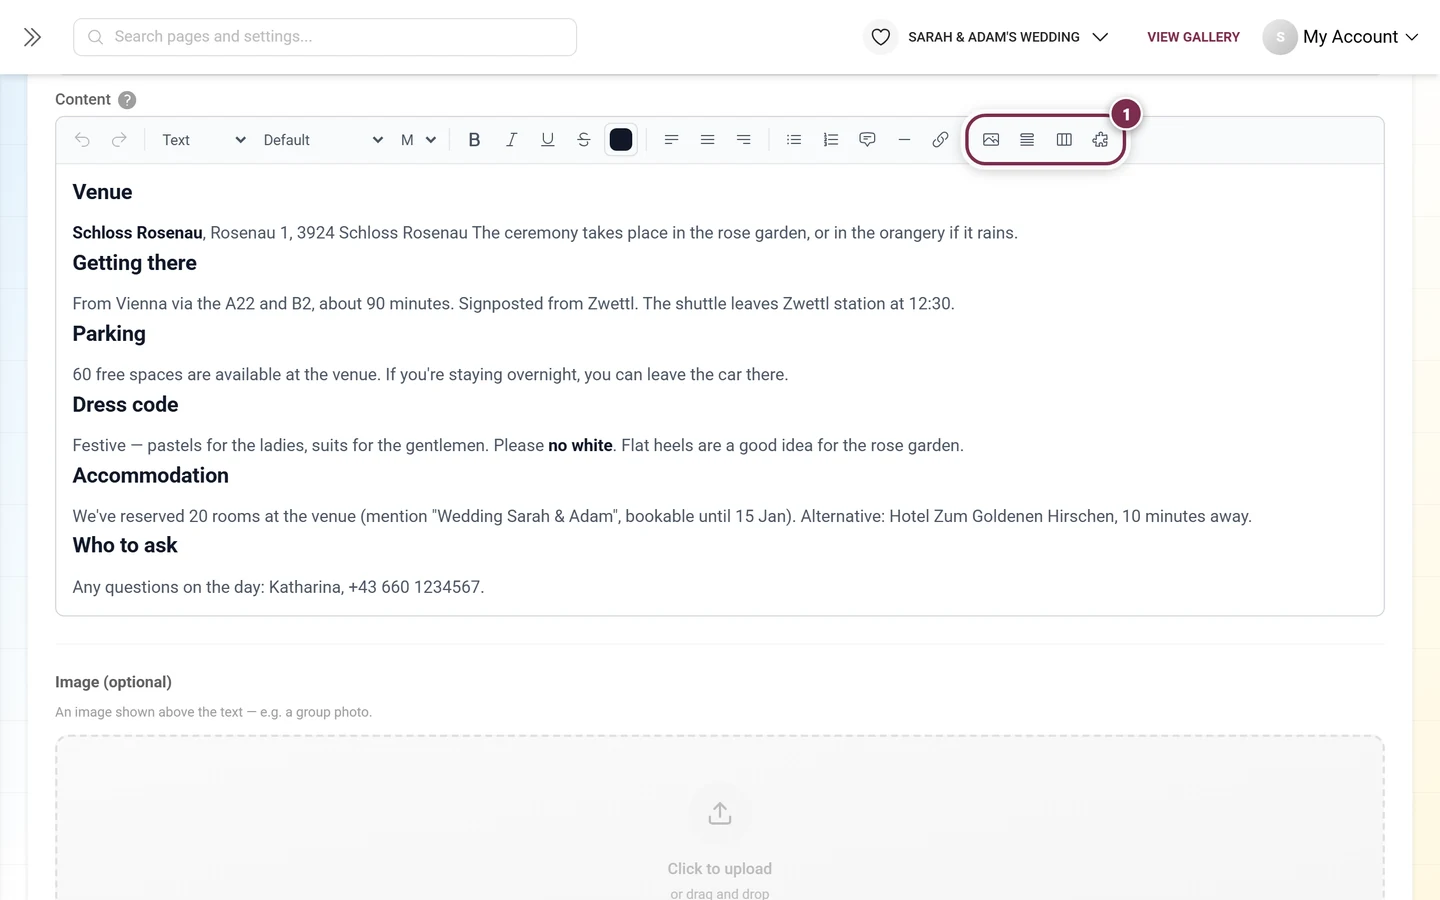Toggle italic formatting

(x=511, y=140)
